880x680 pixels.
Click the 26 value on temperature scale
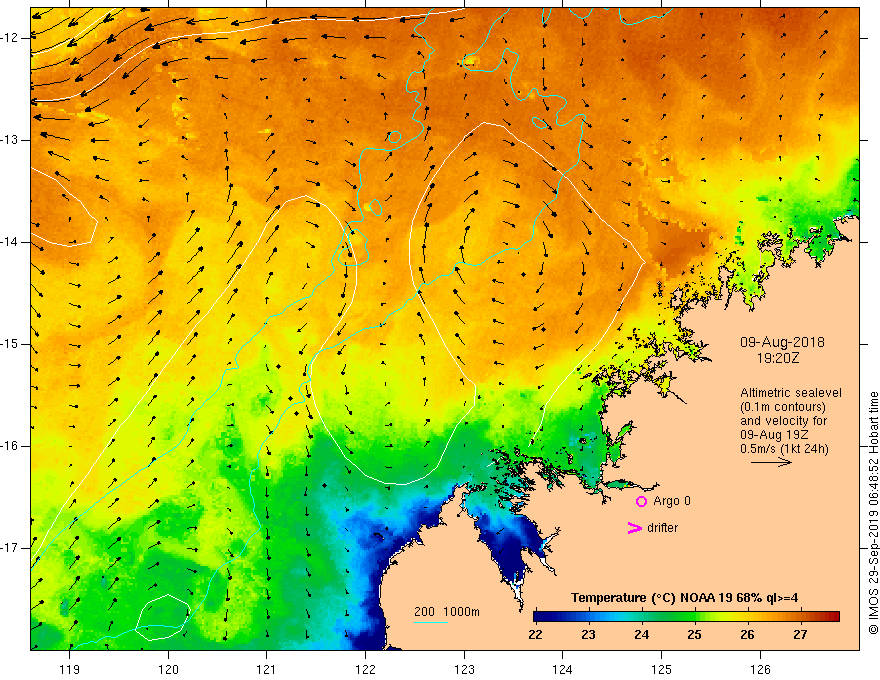click(x=747, y=635)
